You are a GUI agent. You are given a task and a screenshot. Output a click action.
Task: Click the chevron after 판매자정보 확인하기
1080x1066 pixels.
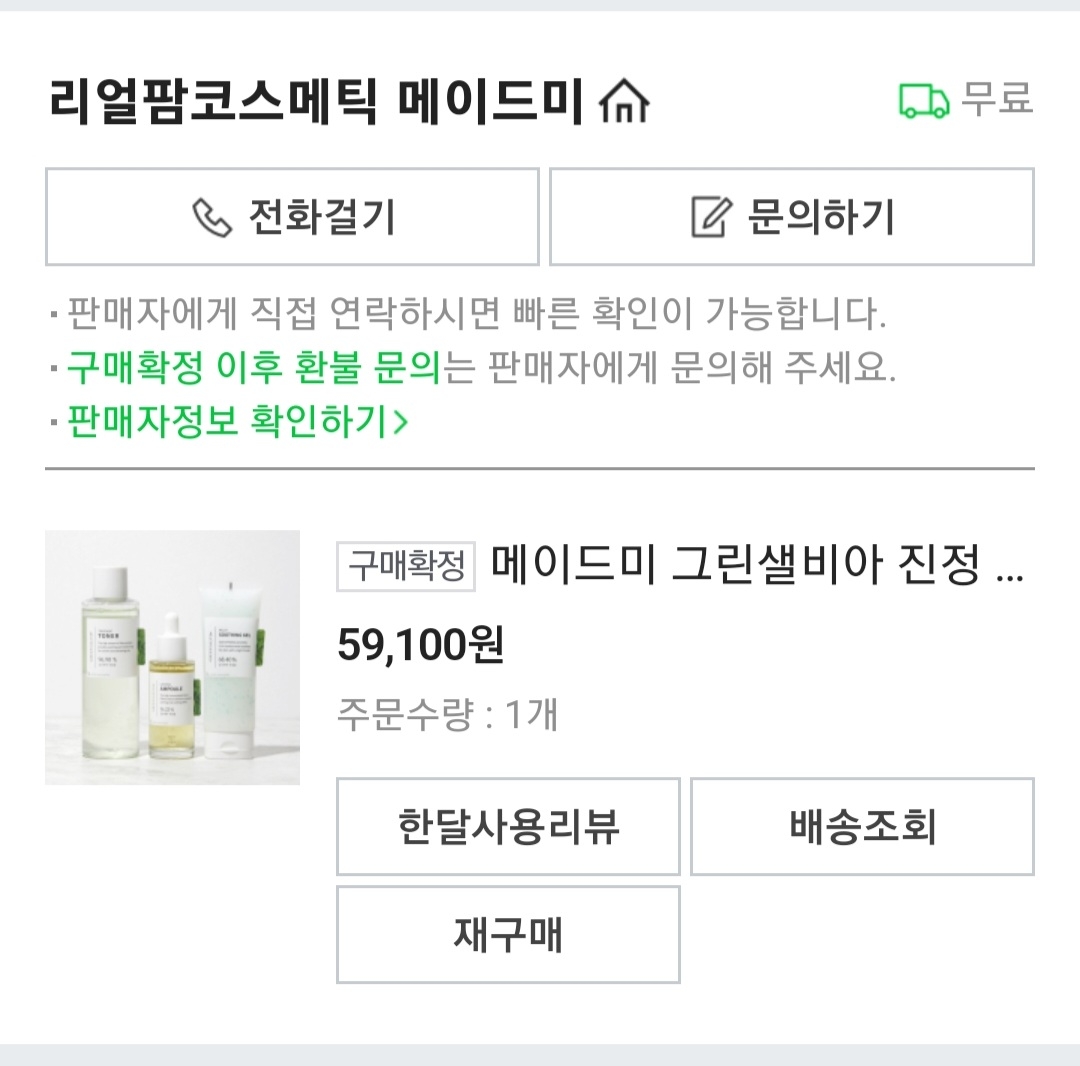(x=400, y=422)
